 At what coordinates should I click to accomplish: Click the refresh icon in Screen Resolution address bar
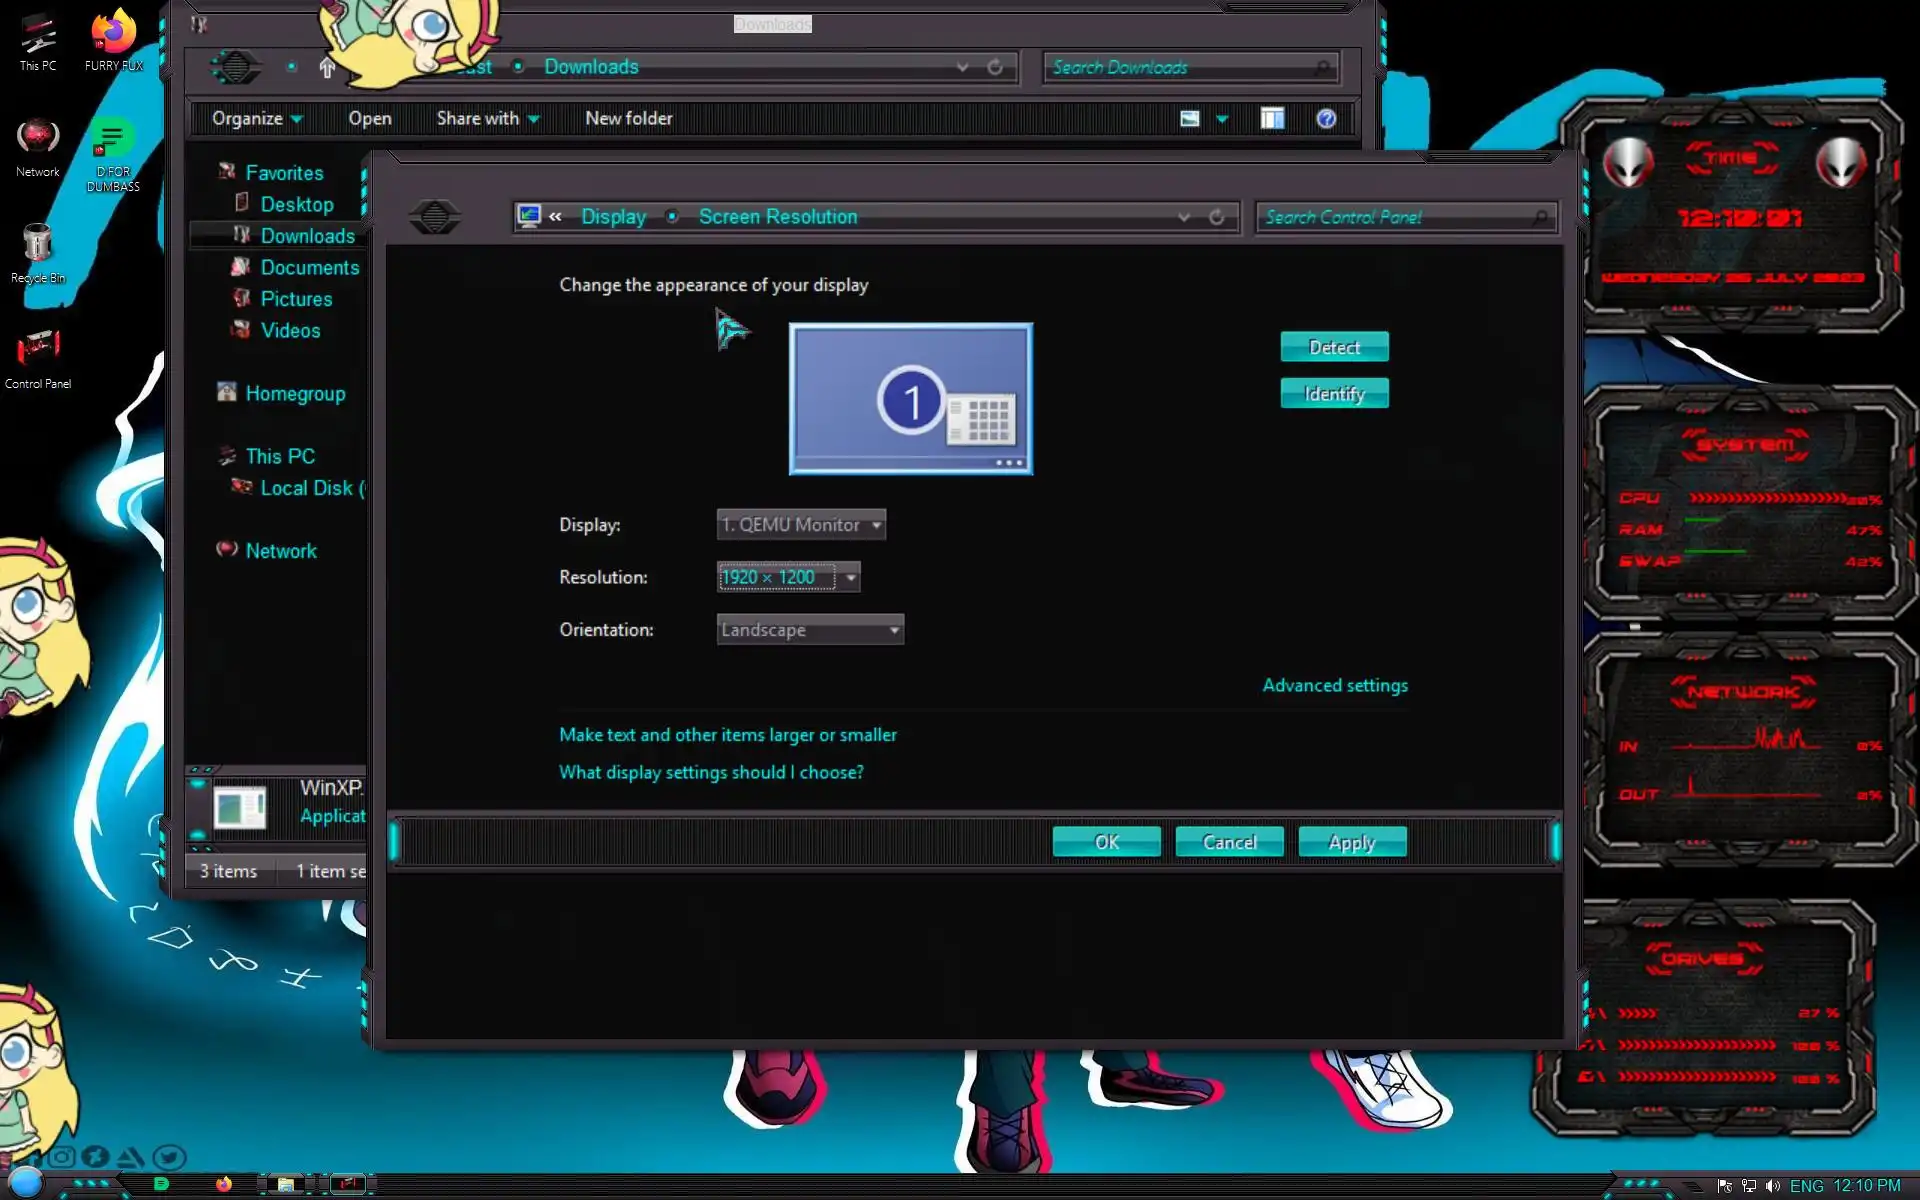point(1217,217)
